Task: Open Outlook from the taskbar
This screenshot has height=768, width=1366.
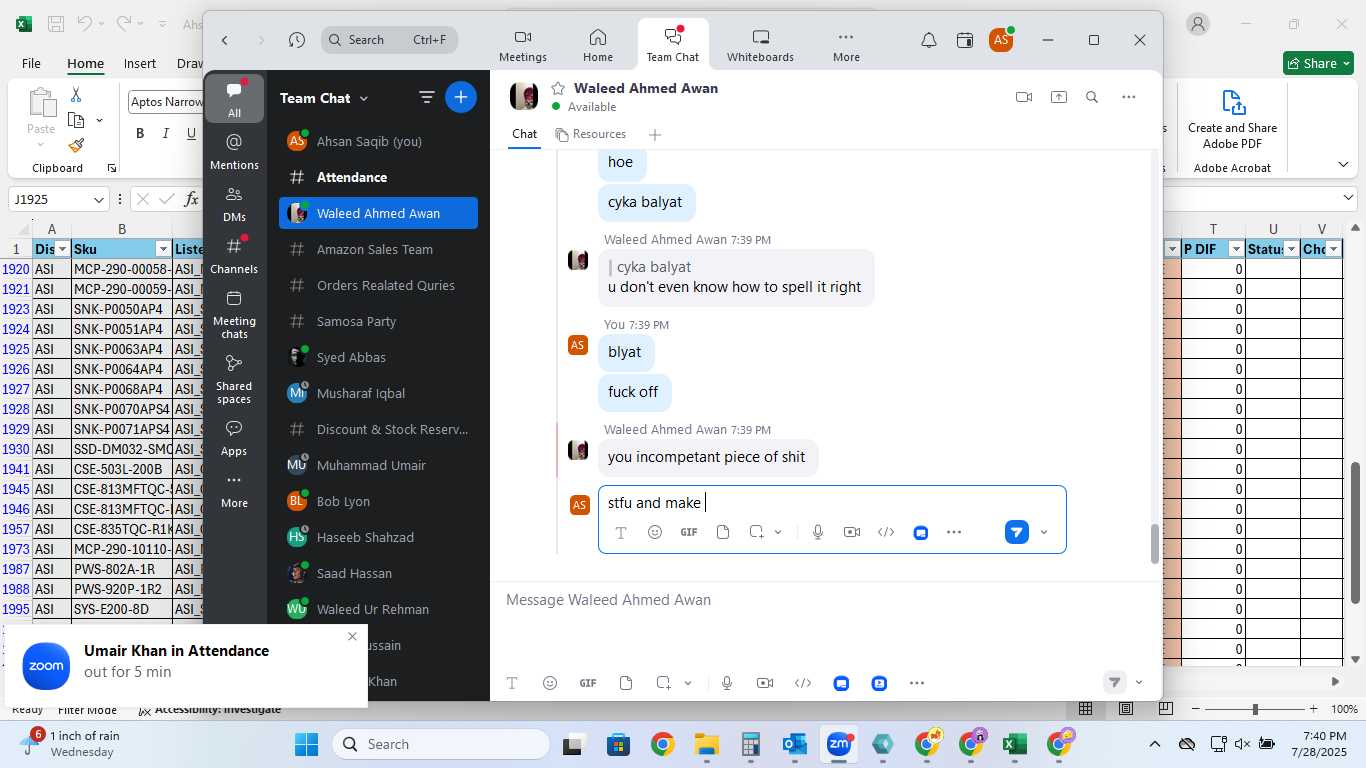Action: (795, 744)
